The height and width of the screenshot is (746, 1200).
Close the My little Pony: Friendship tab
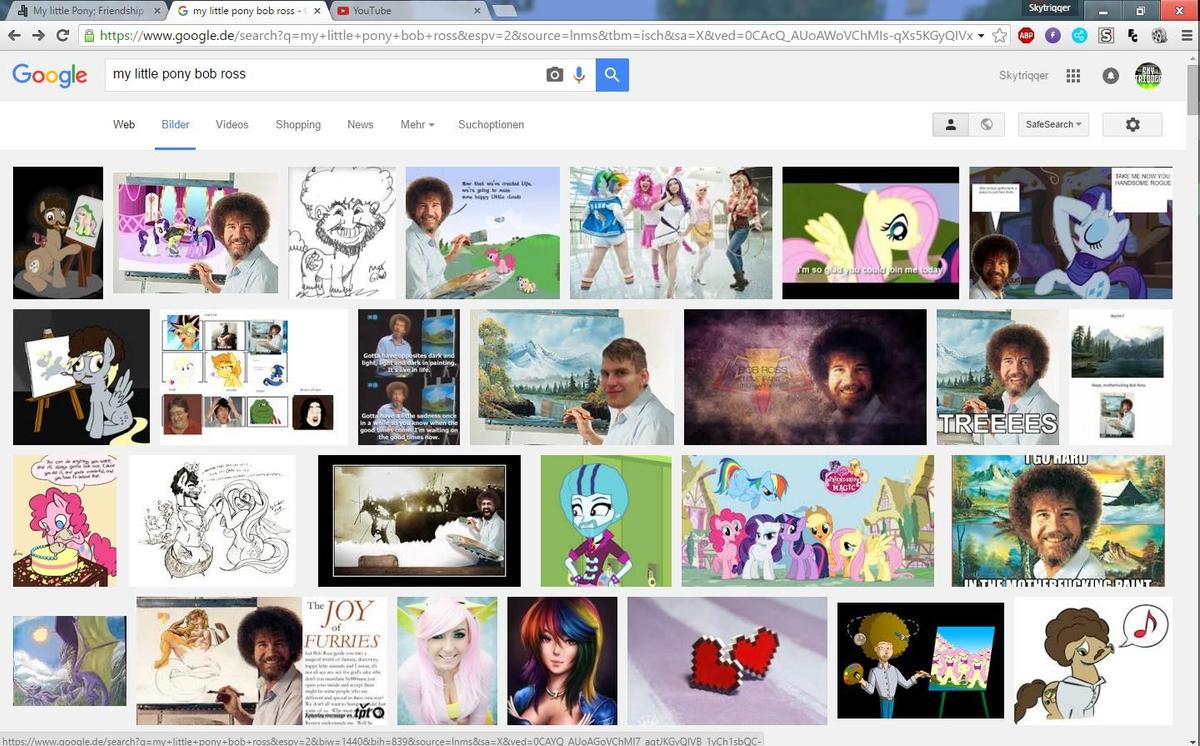[156, 11]
